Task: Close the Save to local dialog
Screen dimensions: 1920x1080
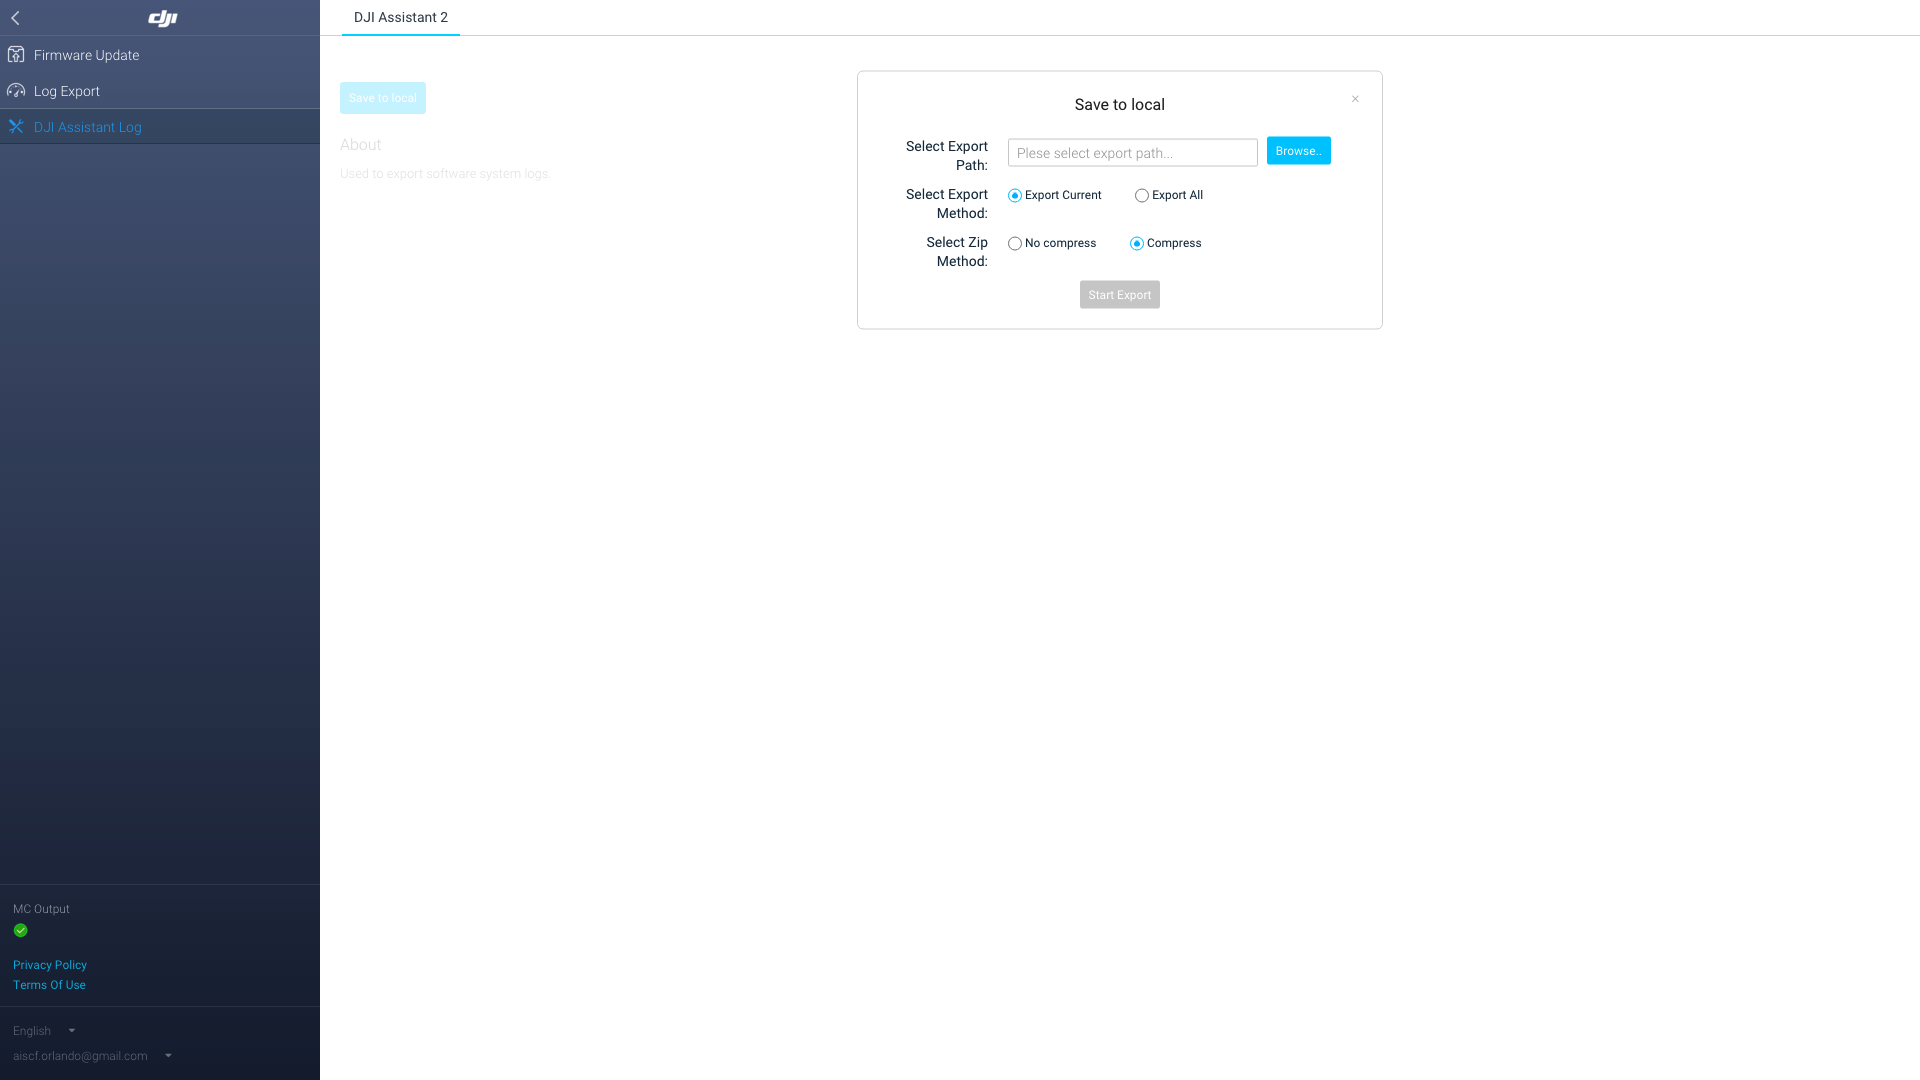Action: click(x=1355, y=99)
